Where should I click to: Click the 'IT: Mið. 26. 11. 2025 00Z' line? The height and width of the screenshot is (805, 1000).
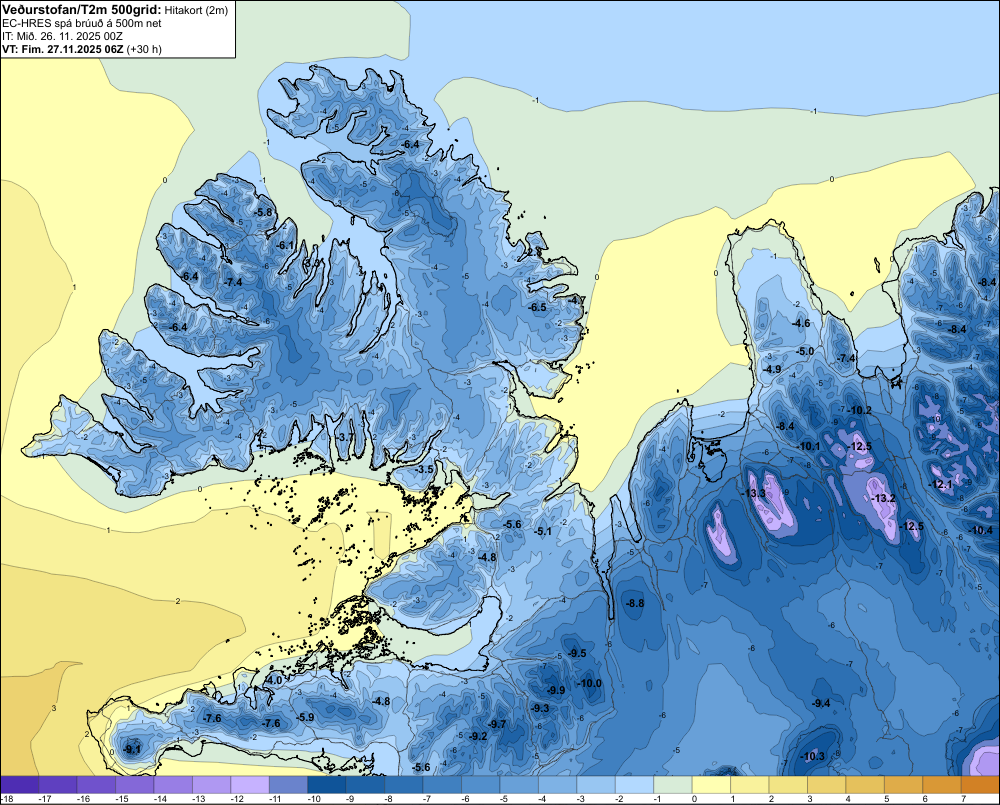point(62,36)
